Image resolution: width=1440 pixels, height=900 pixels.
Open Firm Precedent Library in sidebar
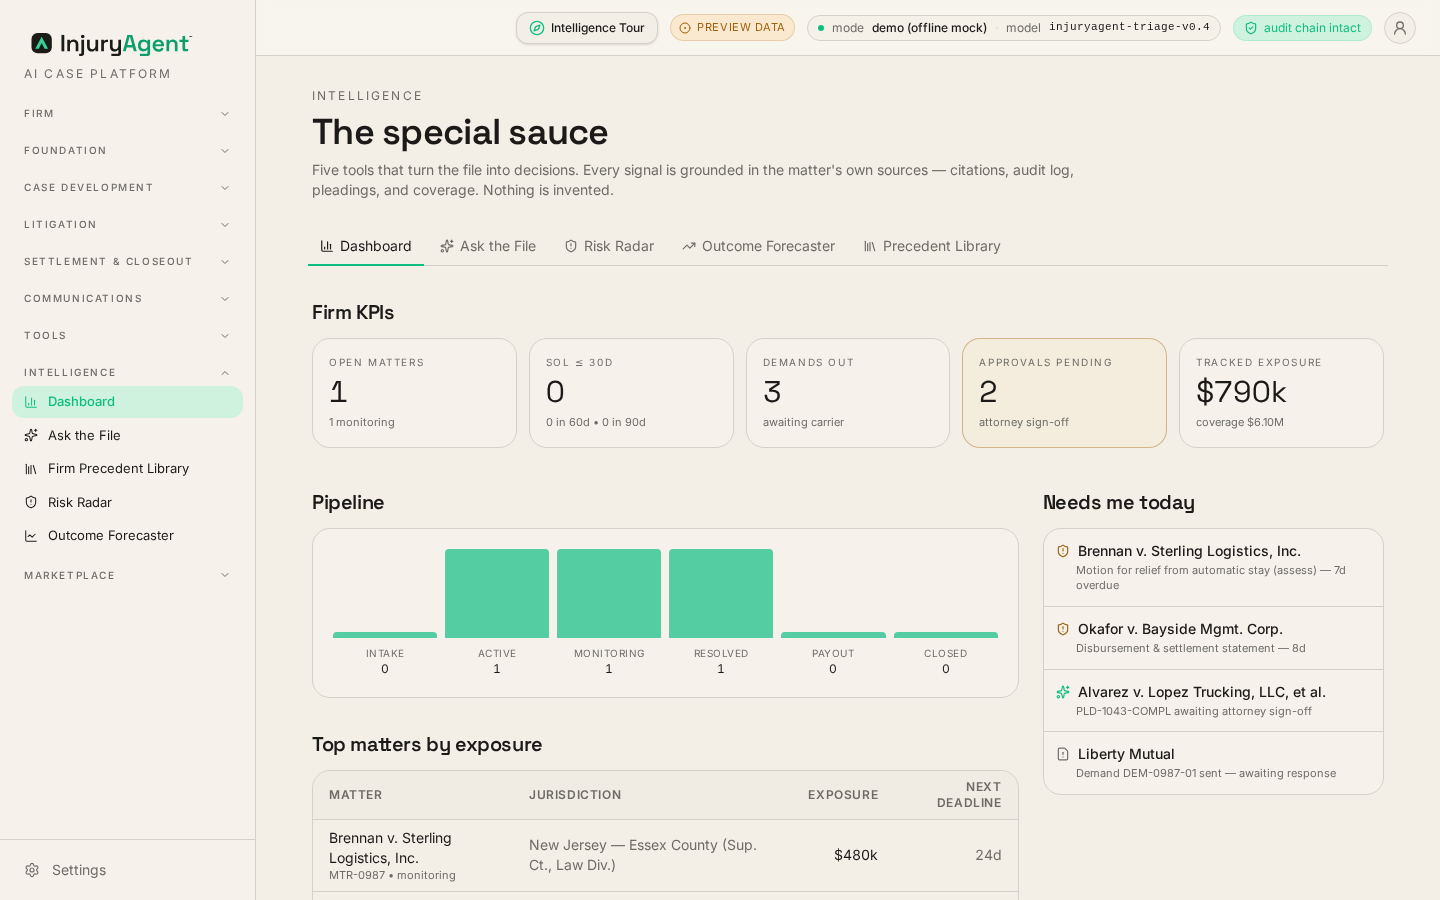pos(127,469)
